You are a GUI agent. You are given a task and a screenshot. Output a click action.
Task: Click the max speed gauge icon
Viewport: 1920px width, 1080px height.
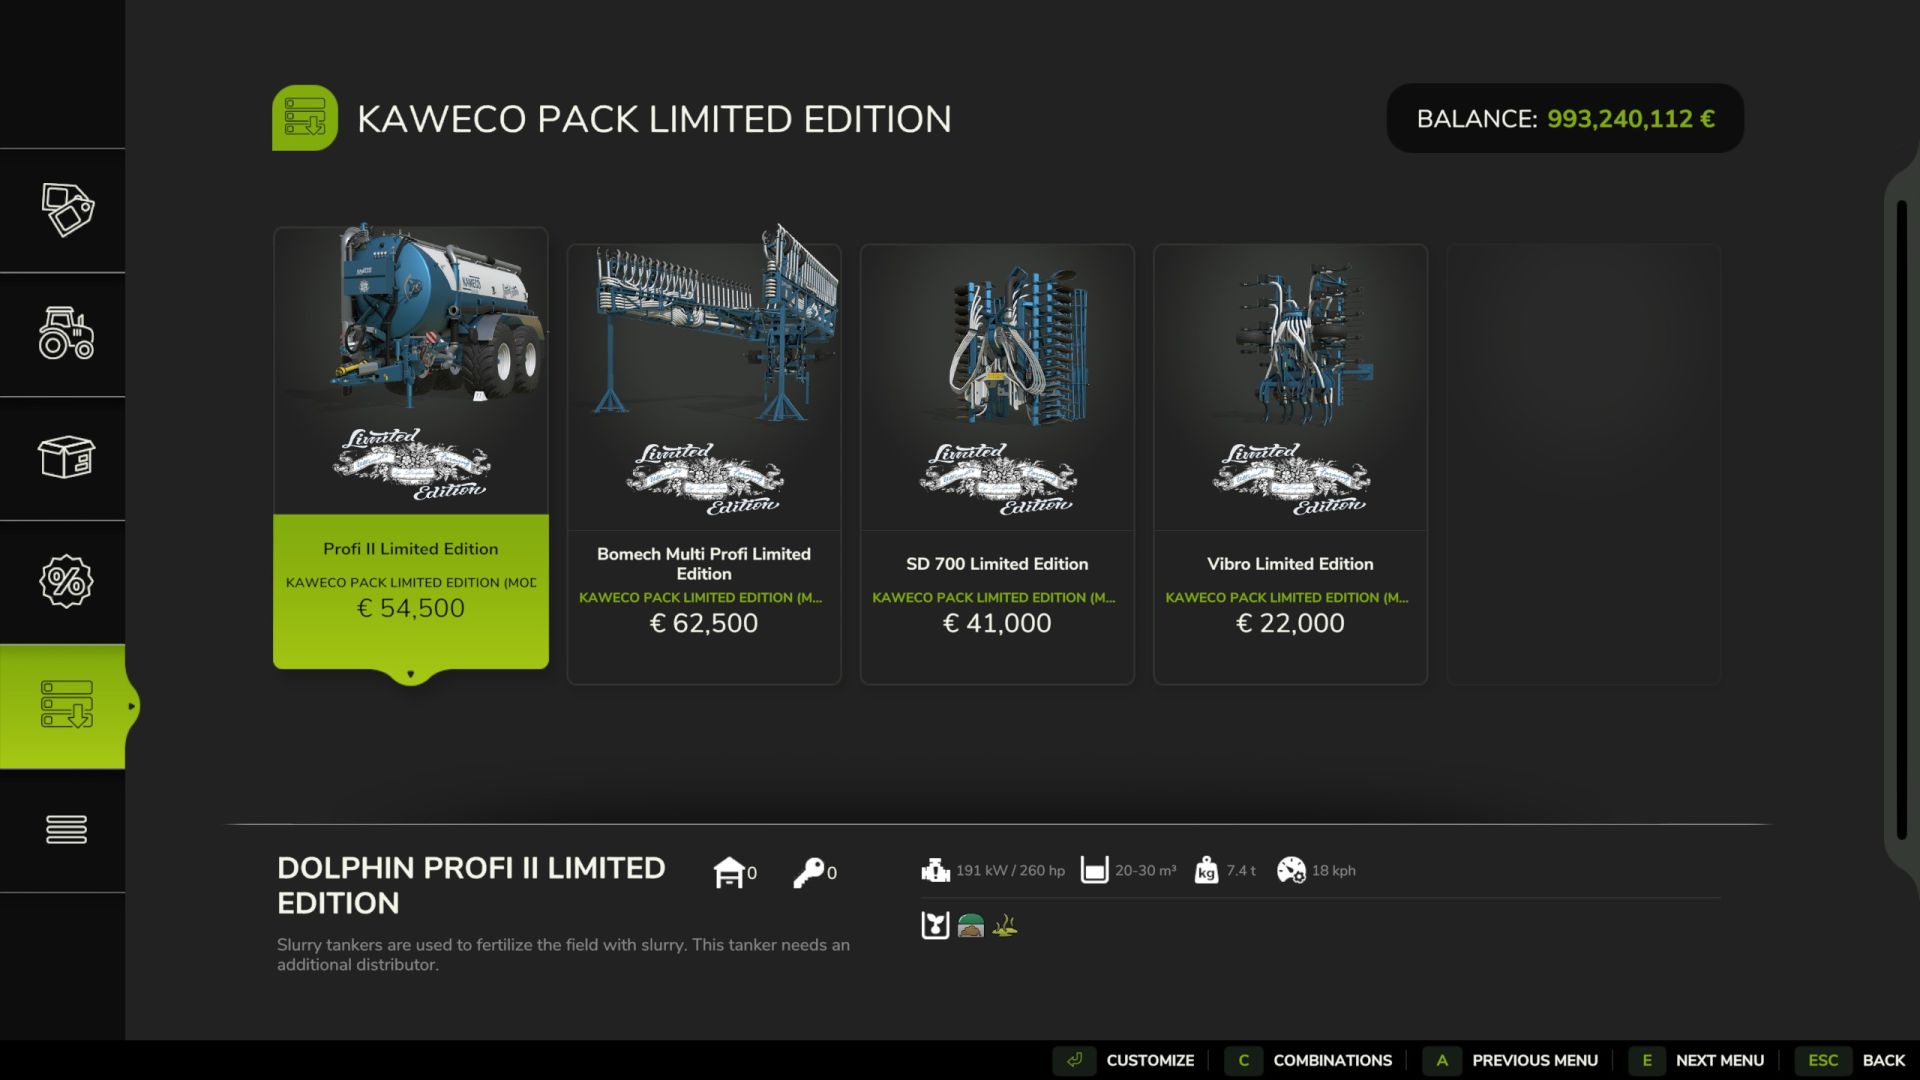click(1291, 870)
